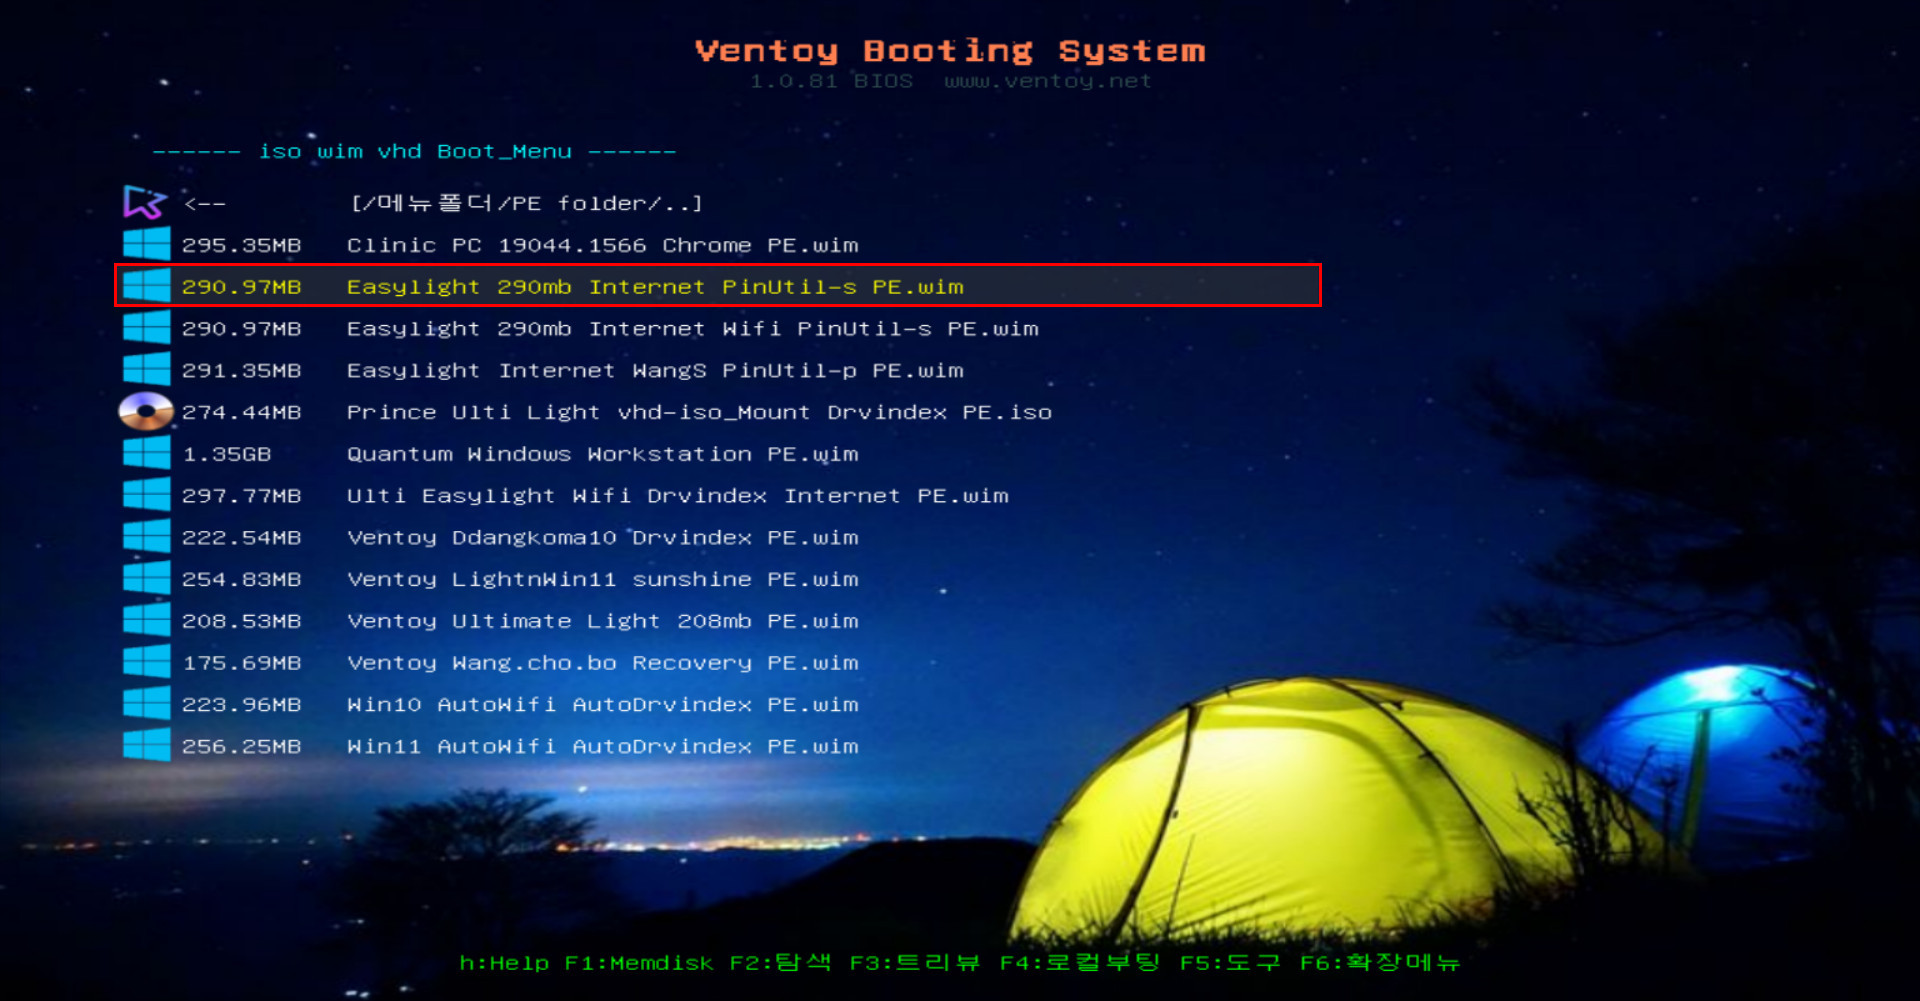Click Windows icon beside Win10 AutoWifi AutoDrvindex
This screenshot has height=1001, width=1920.
click(x=146, y=704)
